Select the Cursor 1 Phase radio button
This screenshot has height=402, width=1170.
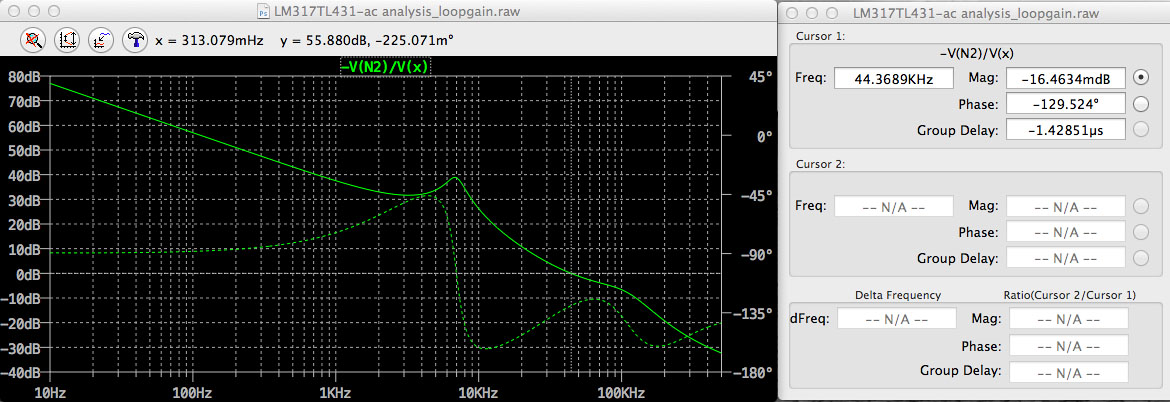[x=1140, y=104]
